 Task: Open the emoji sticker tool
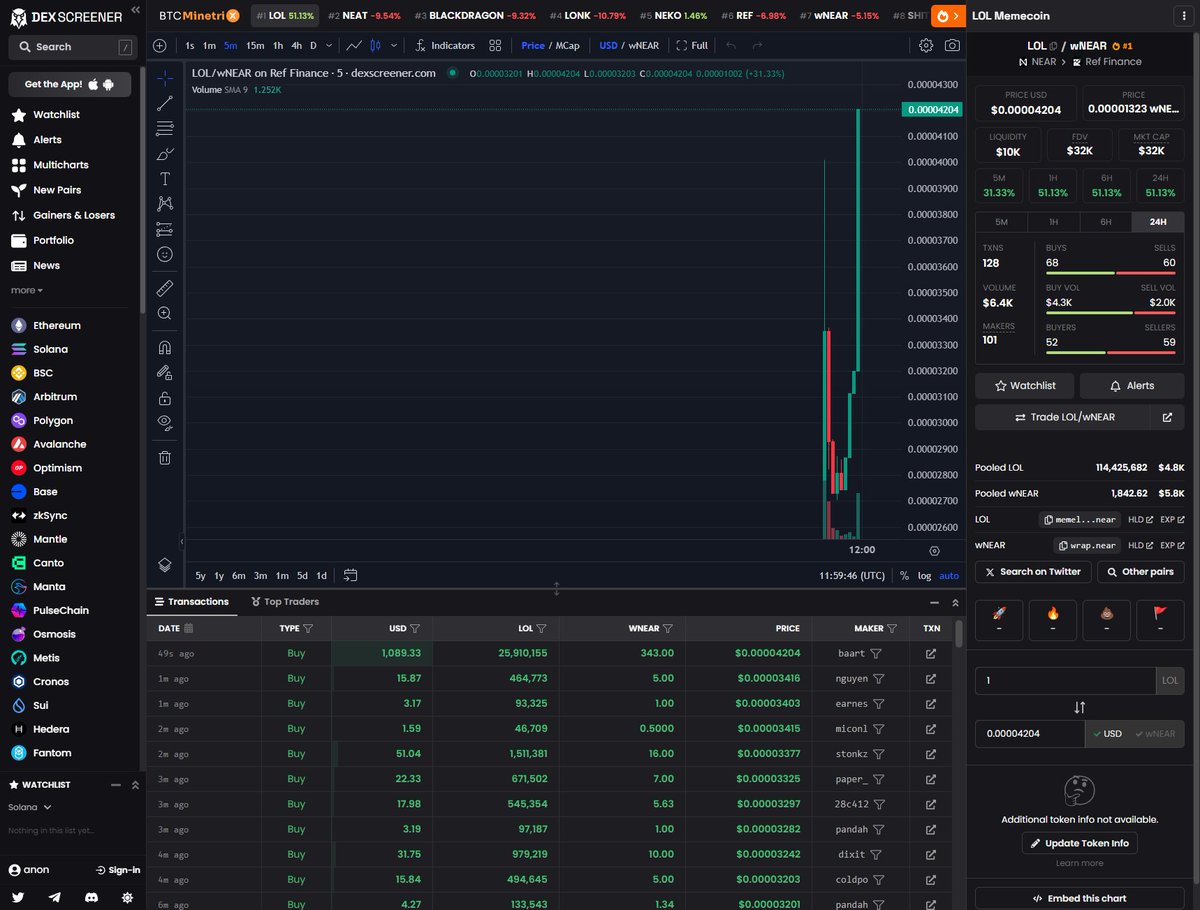(165, 255)
